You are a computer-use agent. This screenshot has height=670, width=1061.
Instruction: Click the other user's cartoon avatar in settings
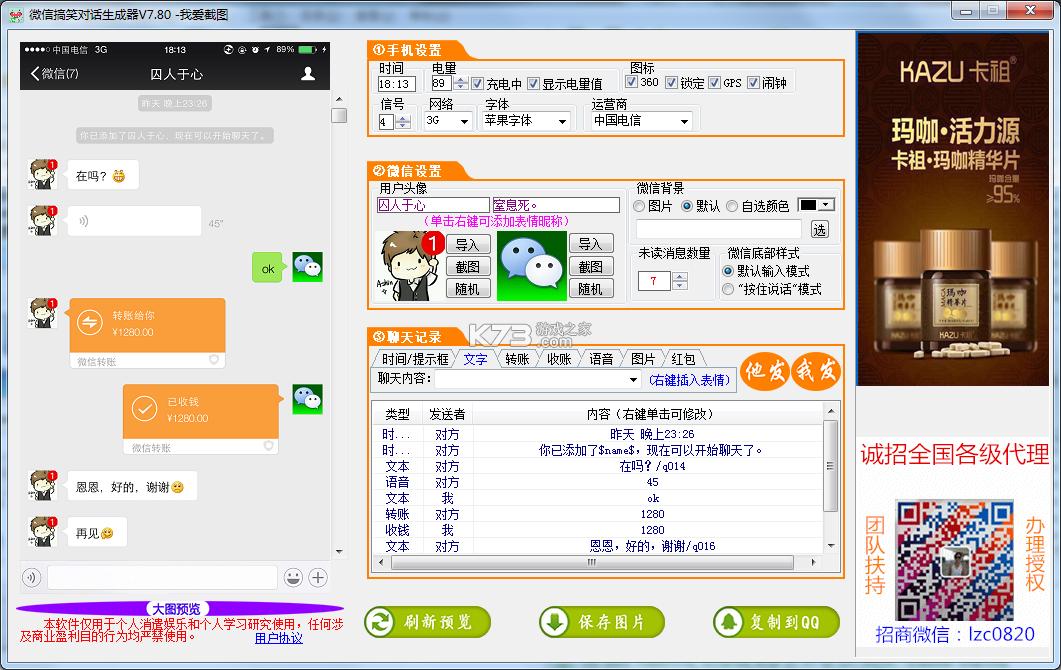coord(409,266)
